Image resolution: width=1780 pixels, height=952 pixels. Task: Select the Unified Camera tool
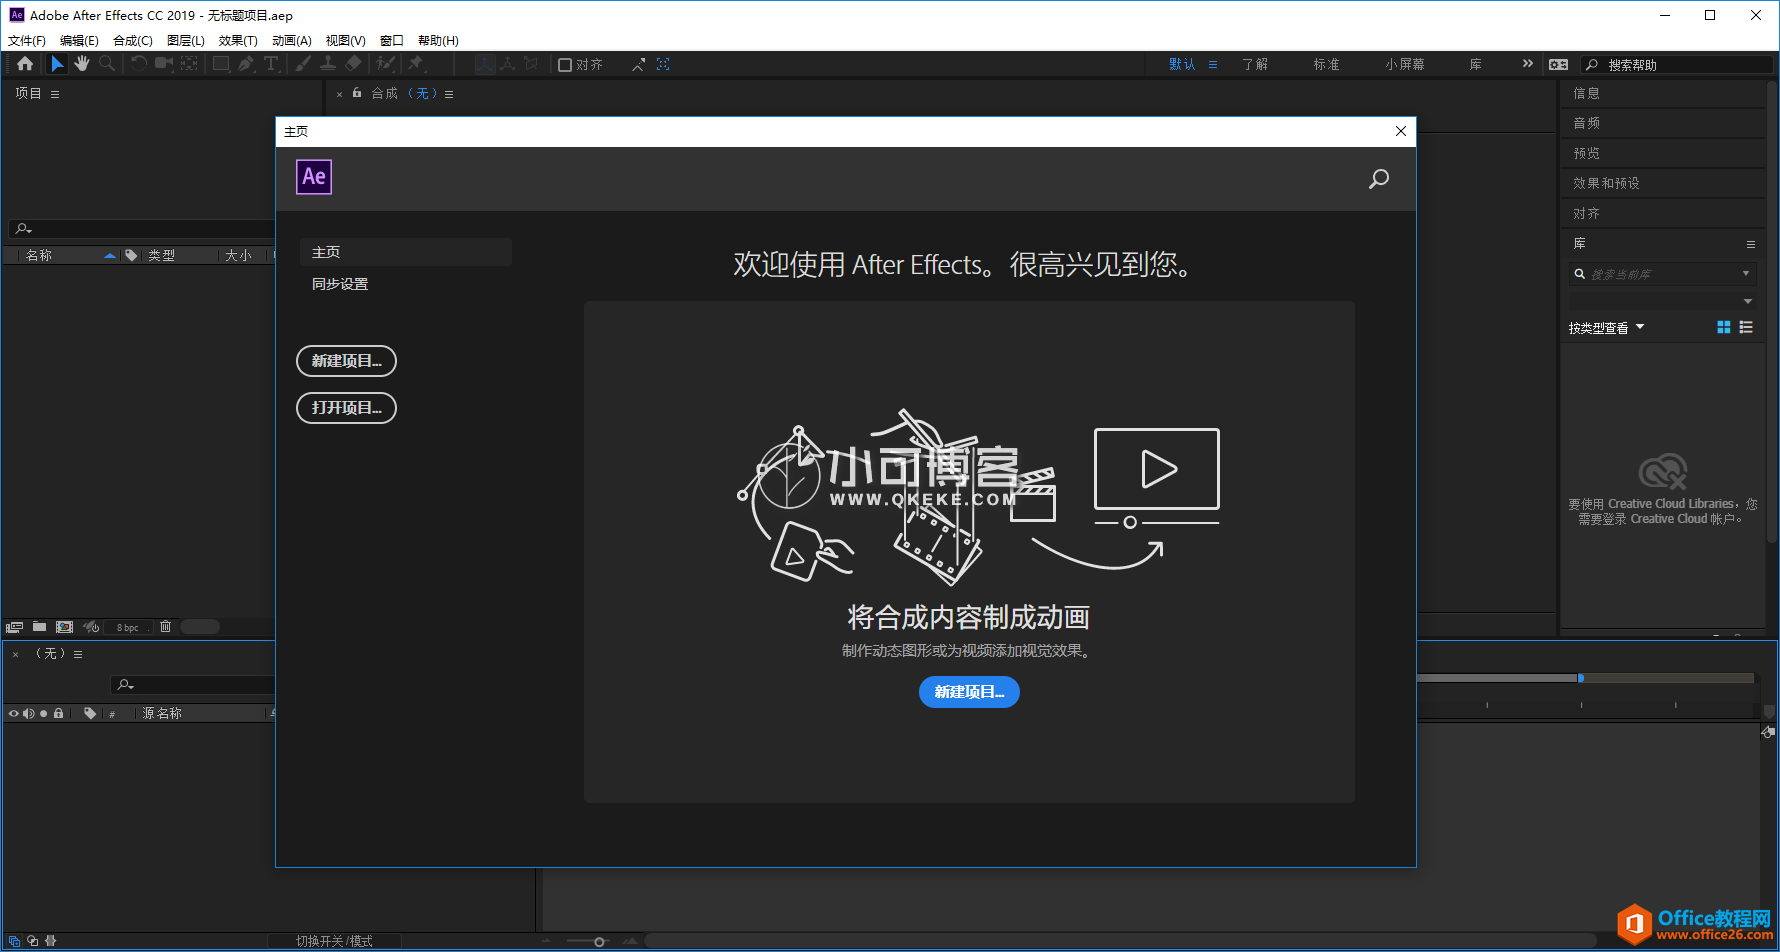[x=164, y=64]
